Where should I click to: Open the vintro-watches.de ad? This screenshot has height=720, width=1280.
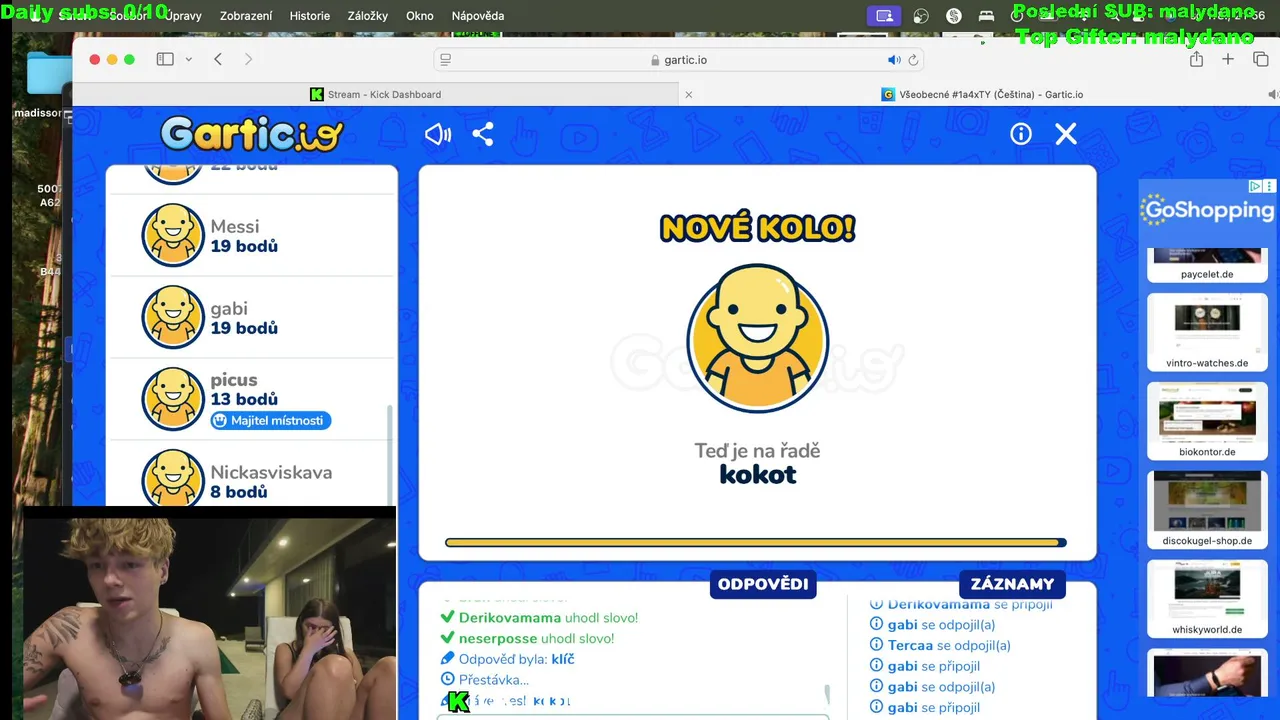1207,332
